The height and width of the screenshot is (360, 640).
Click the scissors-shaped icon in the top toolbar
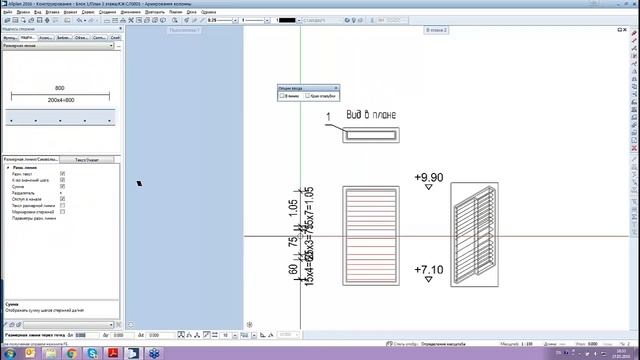(x=131, y=20)
